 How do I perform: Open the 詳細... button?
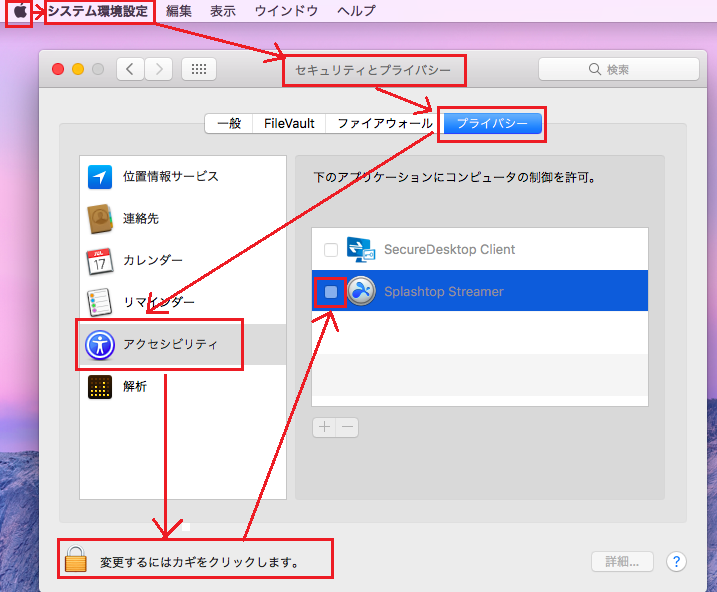coord(622,561)
